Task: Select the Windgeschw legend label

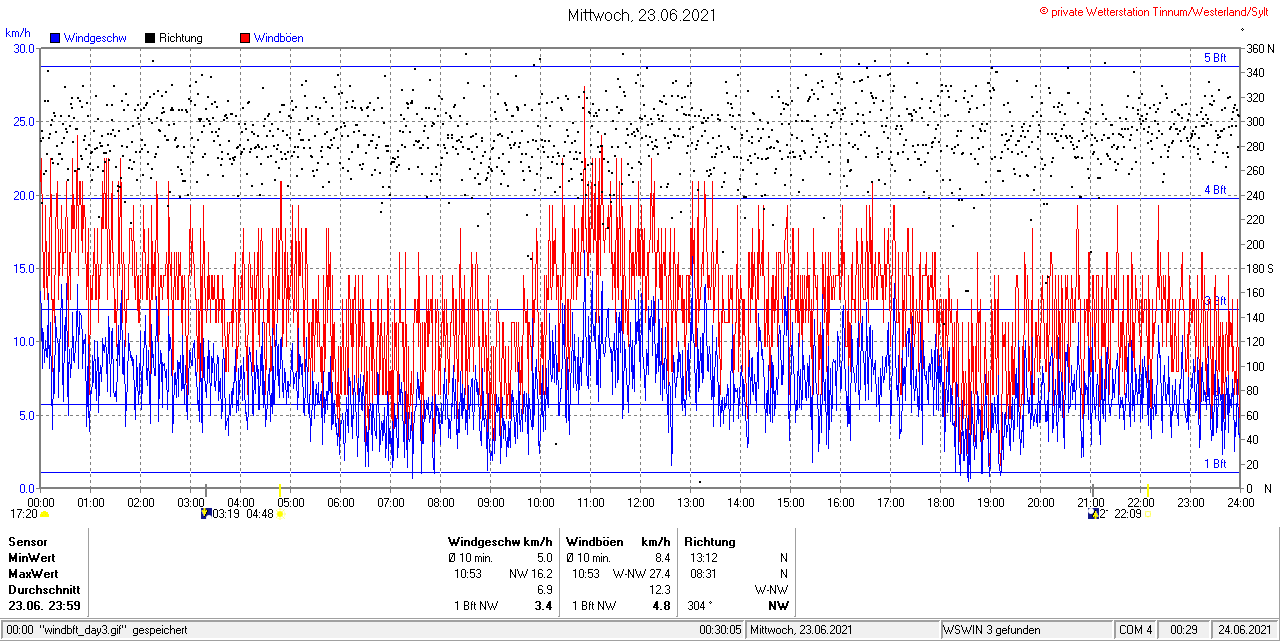Action: coord(94,38)
